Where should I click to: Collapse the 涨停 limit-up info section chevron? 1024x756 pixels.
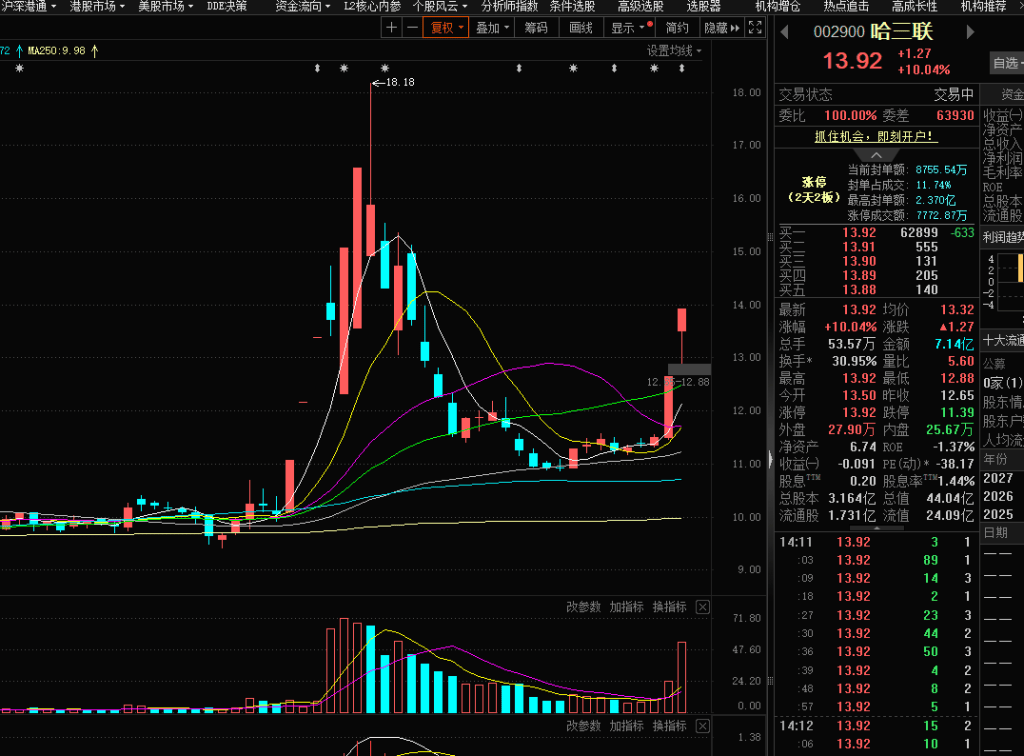[x=876, y=155]
